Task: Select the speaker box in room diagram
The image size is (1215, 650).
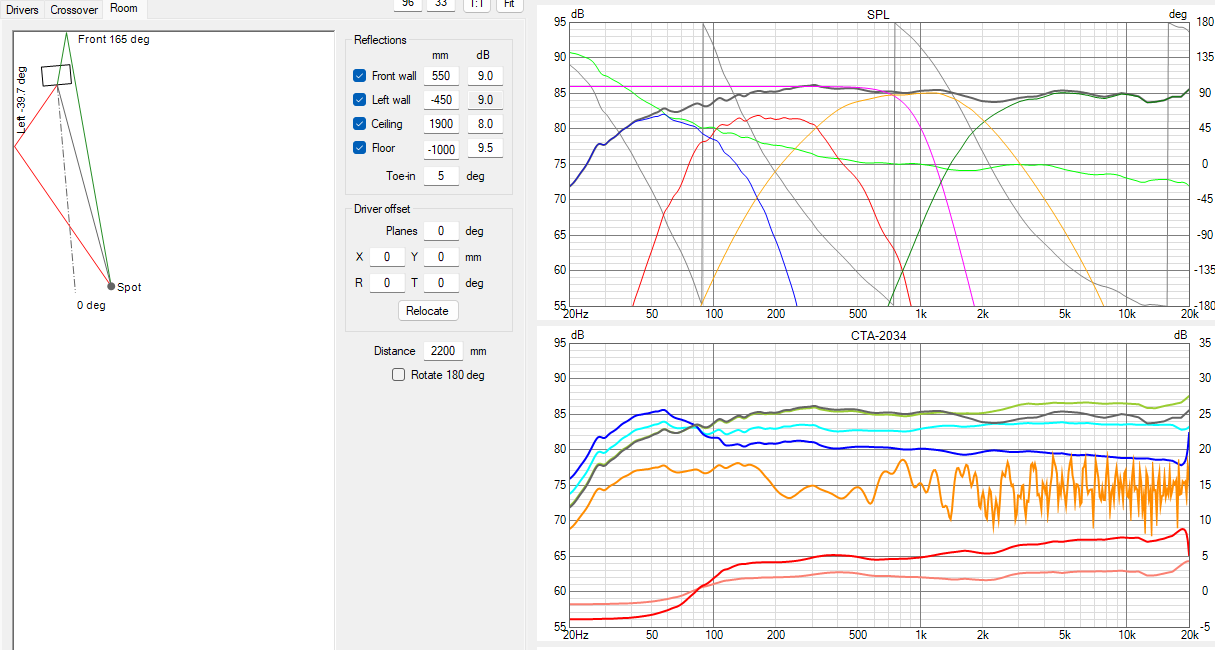Action: coord(57,75)
